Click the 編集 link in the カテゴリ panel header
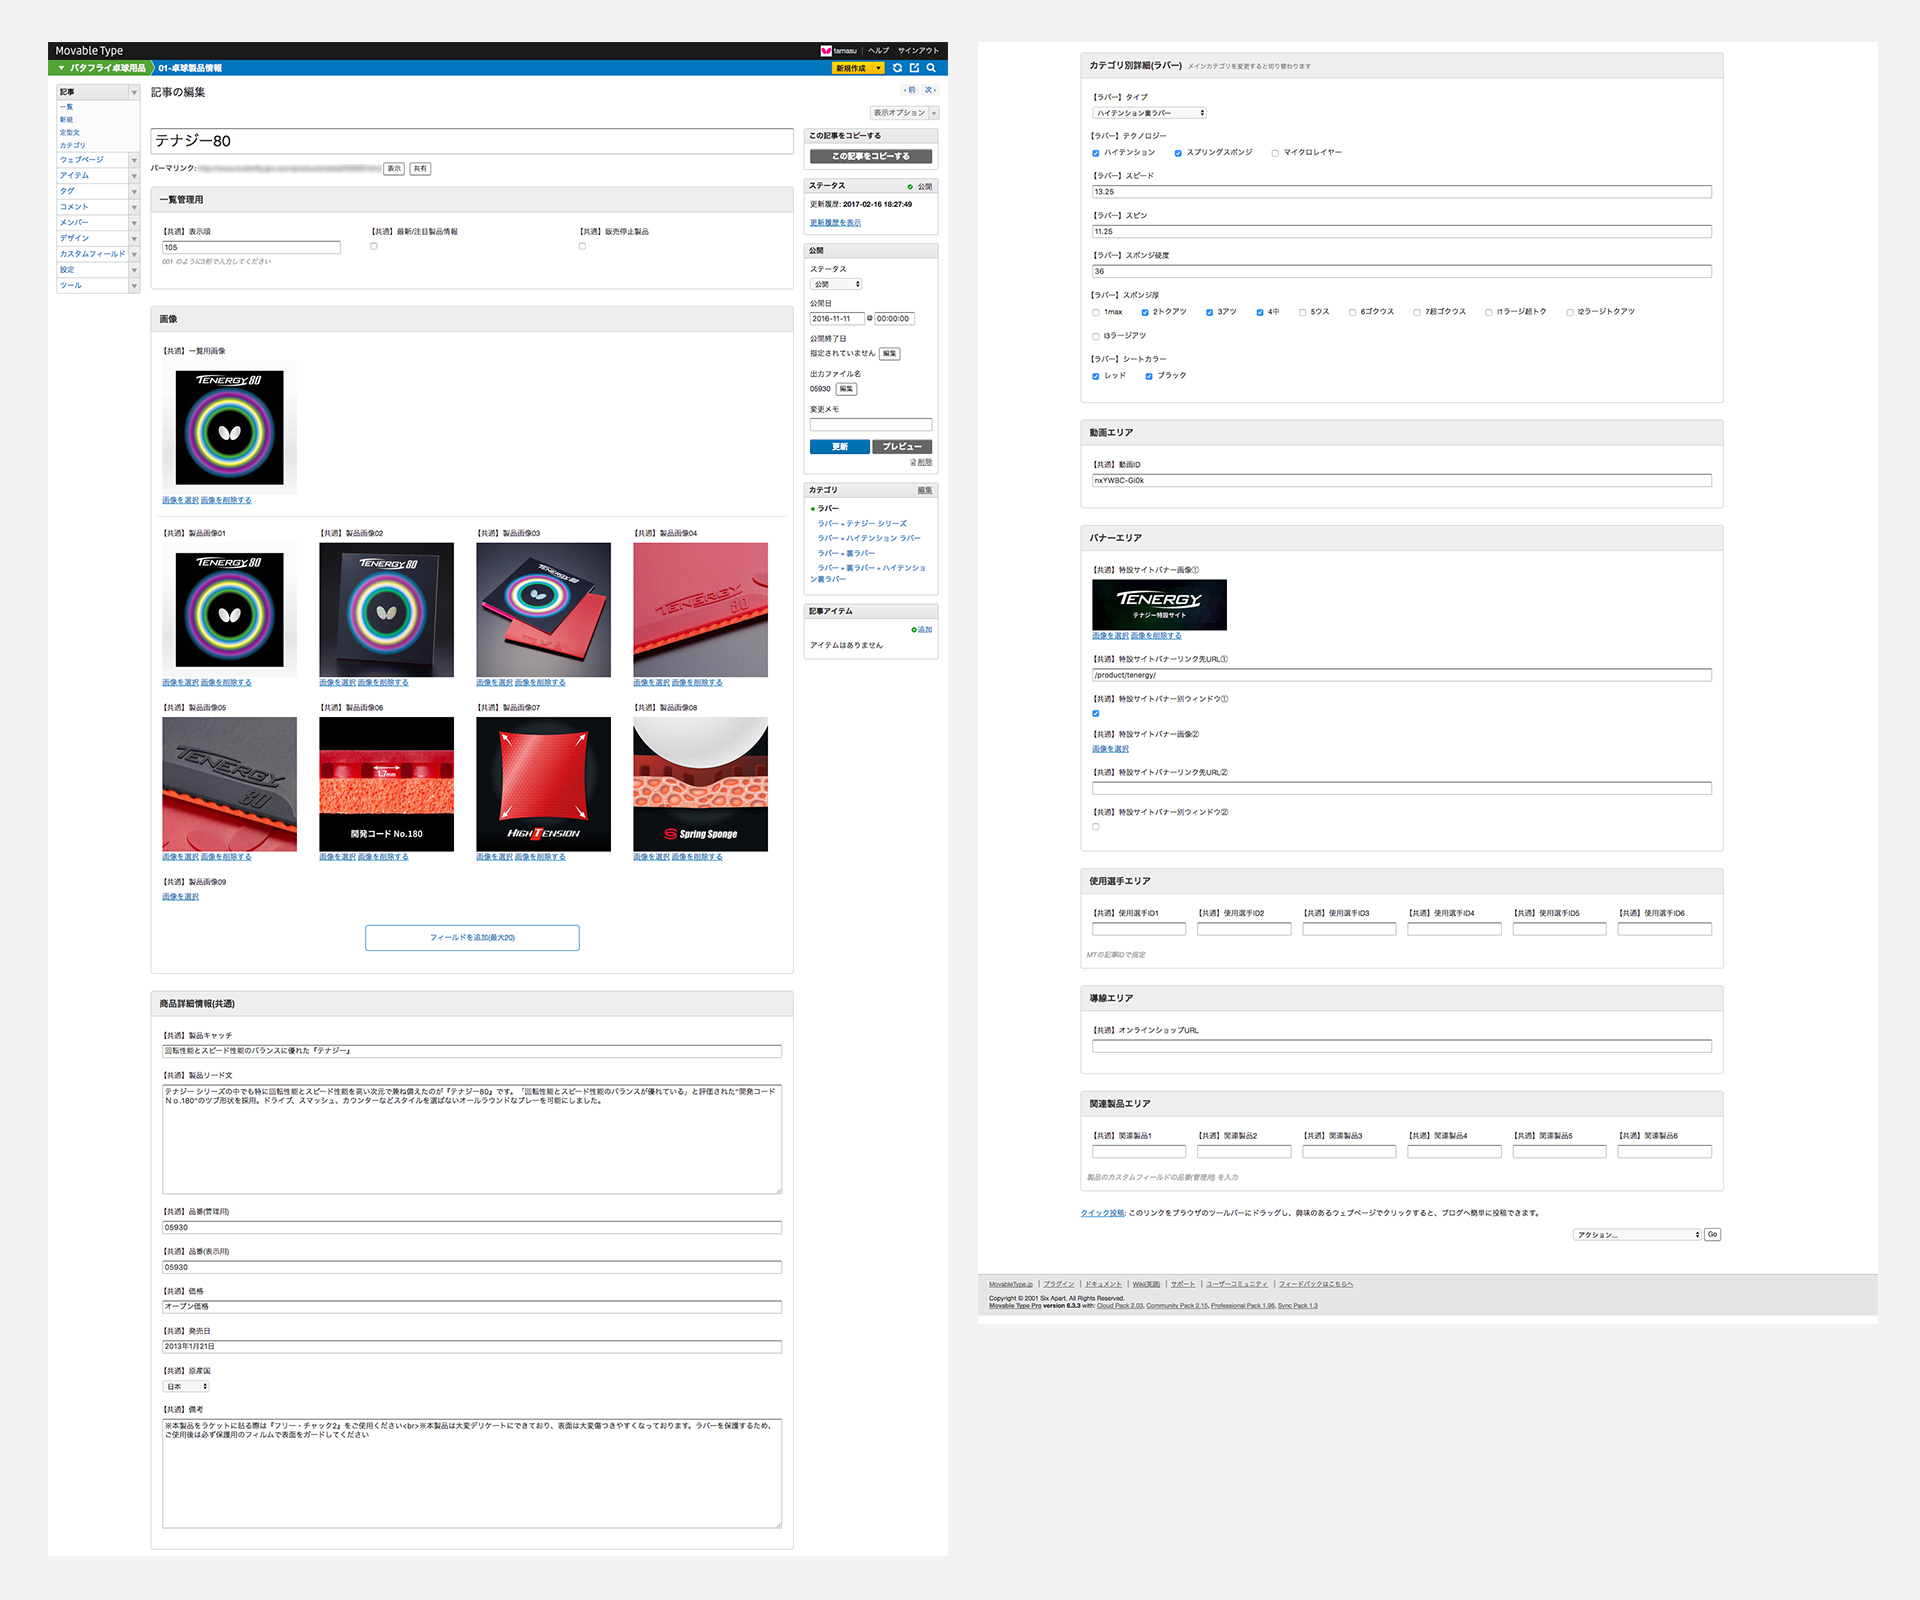 click(x=925, y=490)
